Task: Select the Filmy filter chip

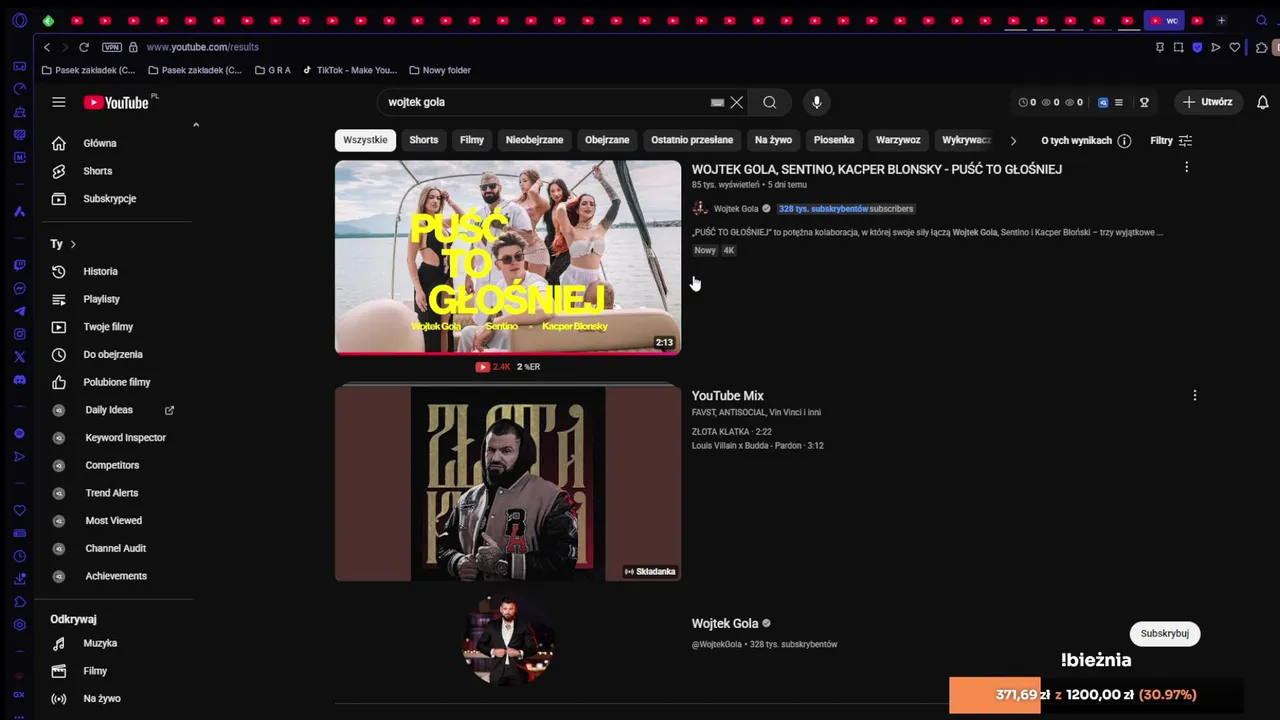Action: point(472,140)
